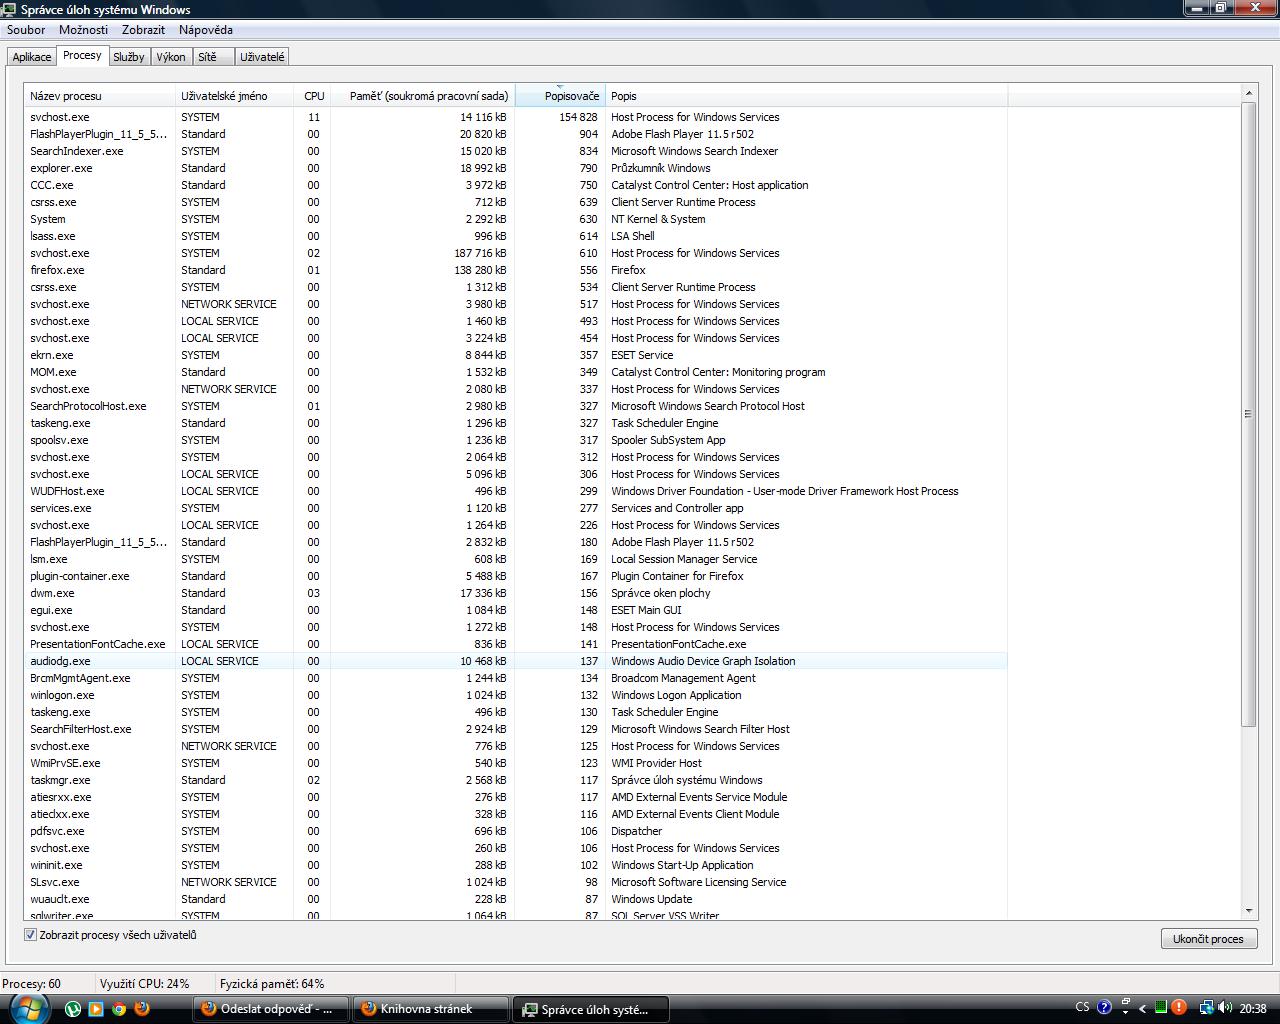Image resolution: width=1280 pixels, height=1024 pixels.
Task: Select the lsass.exe process row
Action: 515,236
